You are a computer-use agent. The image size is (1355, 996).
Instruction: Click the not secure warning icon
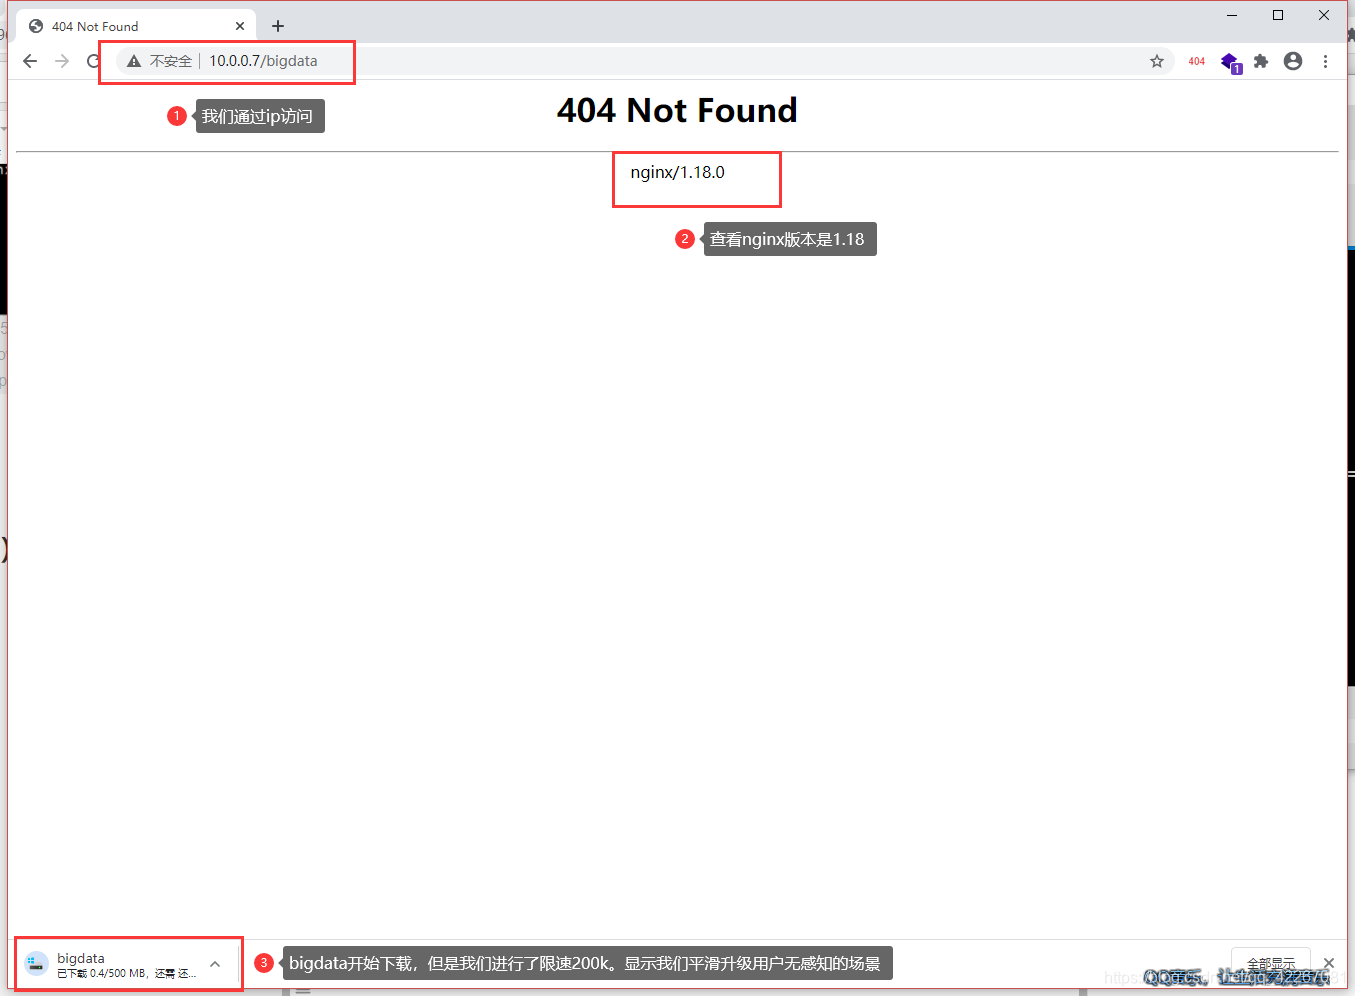[134, 61]
